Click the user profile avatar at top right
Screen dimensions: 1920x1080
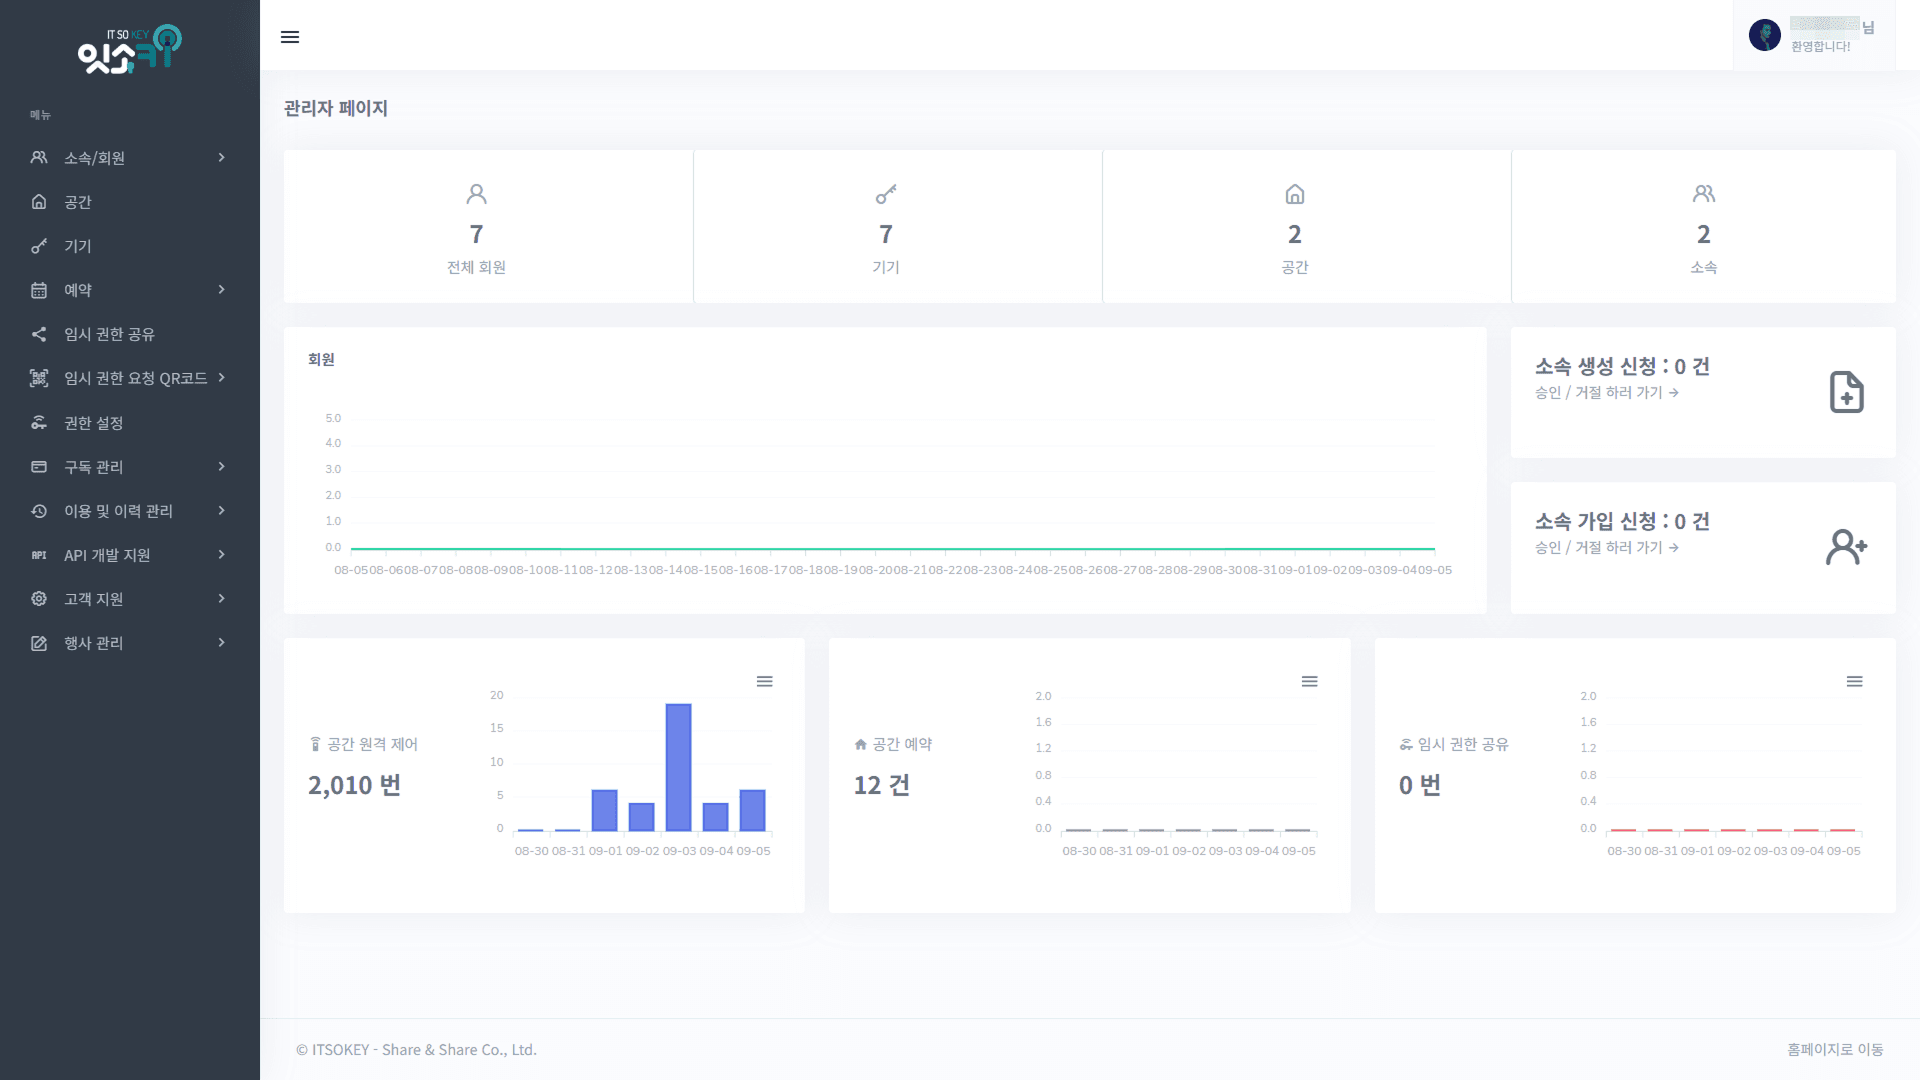(x=1765, y=34)
